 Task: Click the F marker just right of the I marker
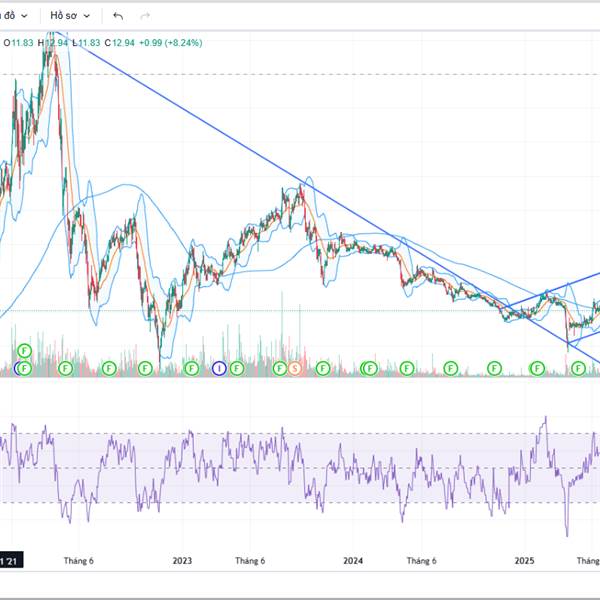point(237,368)
